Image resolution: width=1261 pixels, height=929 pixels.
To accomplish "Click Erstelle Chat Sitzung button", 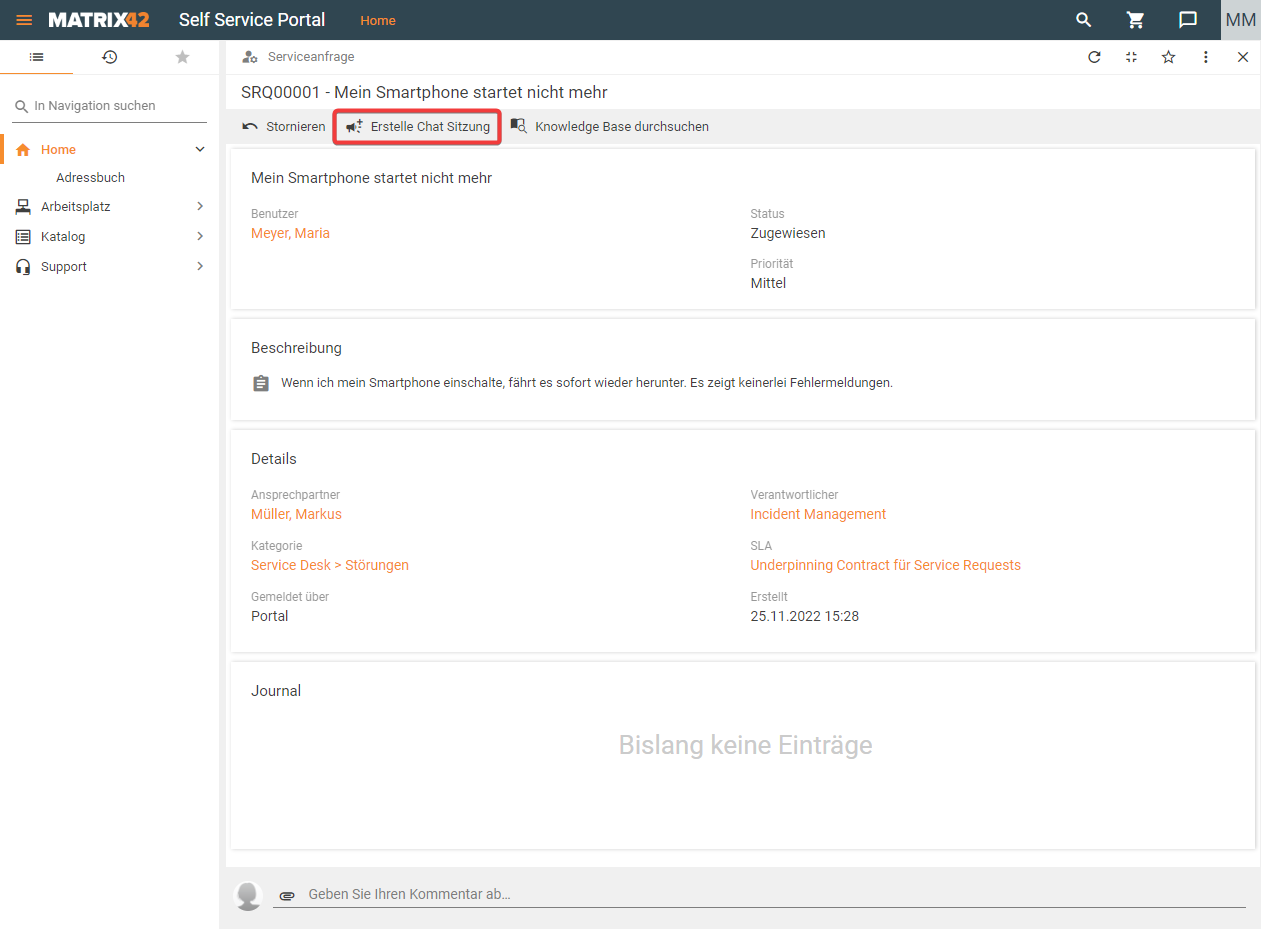I will pos(418,127).
